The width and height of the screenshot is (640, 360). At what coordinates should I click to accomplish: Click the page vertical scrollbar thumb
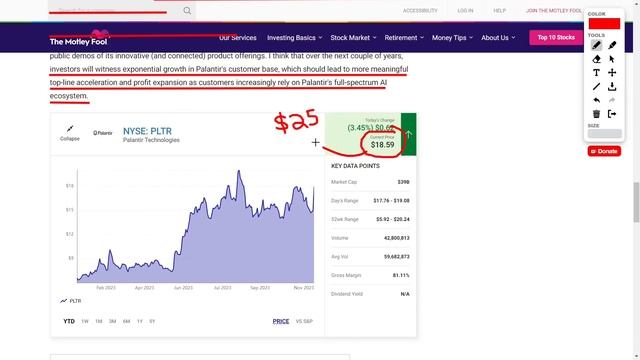point(636,202)
